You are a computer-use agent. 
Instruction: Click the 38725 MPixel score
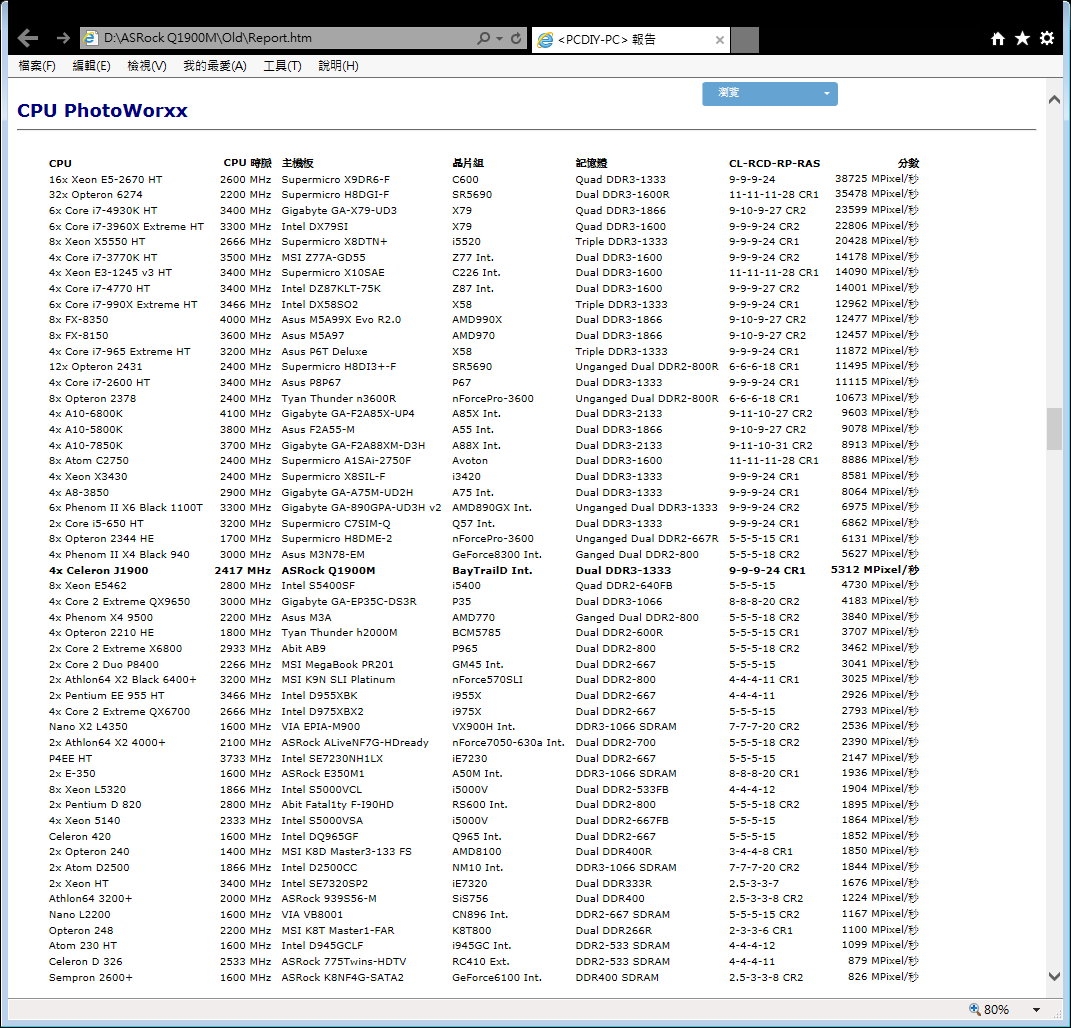[x=877, y=179]
